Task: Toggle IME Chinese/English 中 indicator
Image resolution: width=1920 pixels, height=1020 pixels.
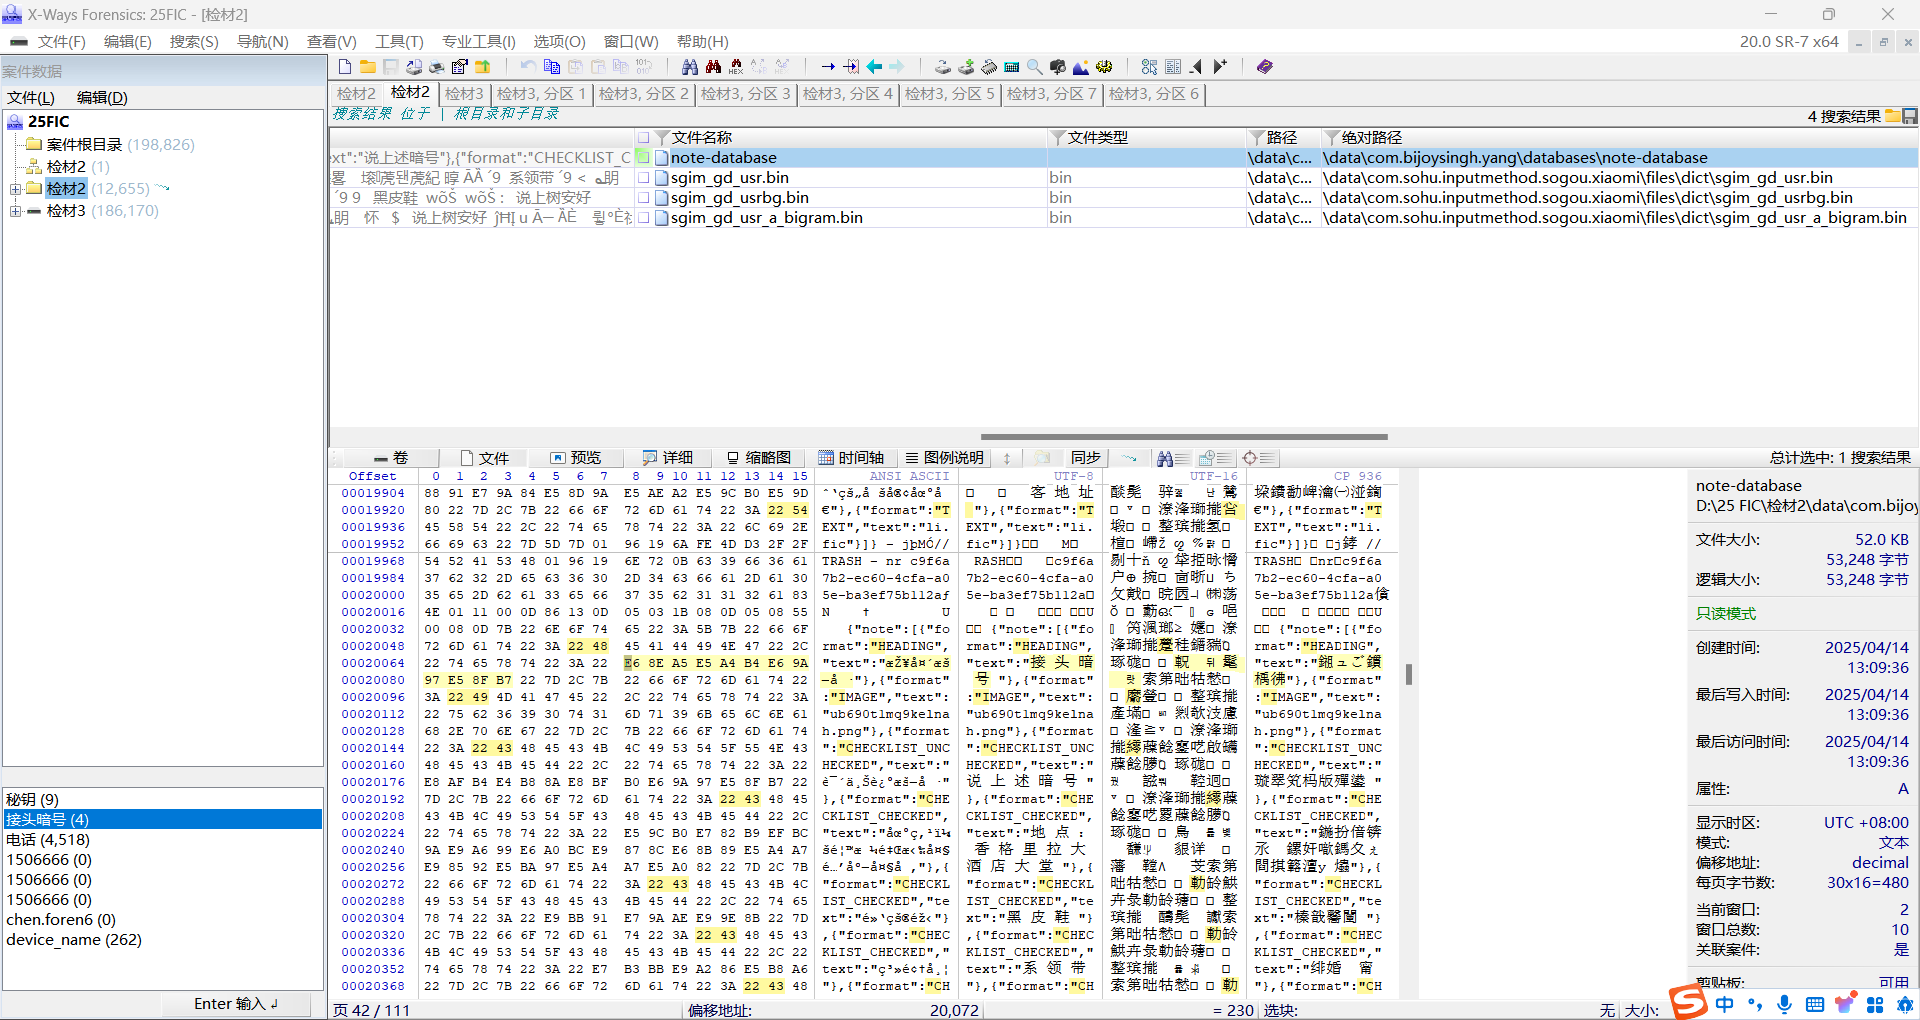Action: point(1725,1004)
